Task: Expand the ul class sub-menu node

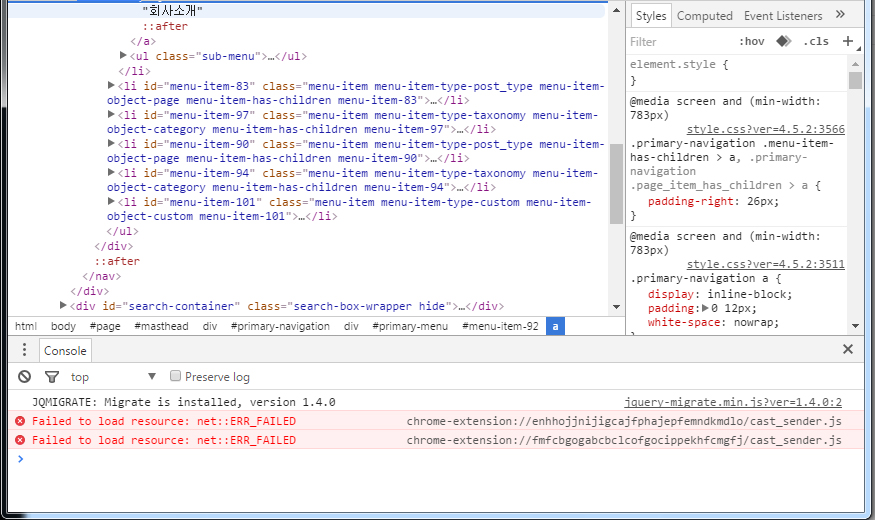Action: point(123,55)
